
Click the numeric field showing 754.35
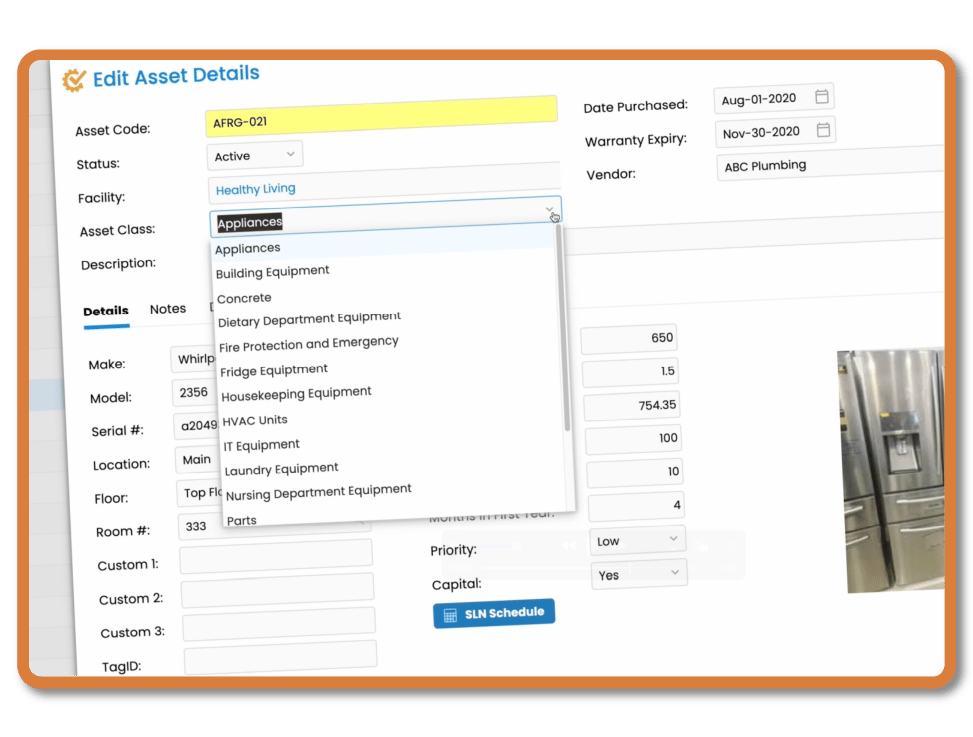coord(632,406)
